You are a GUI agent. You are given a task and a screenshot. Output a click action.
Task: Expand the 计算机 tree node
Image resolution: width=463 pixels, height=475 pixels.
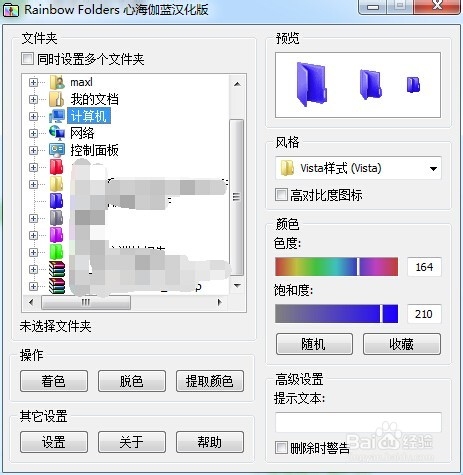click(x=33, y=116)
